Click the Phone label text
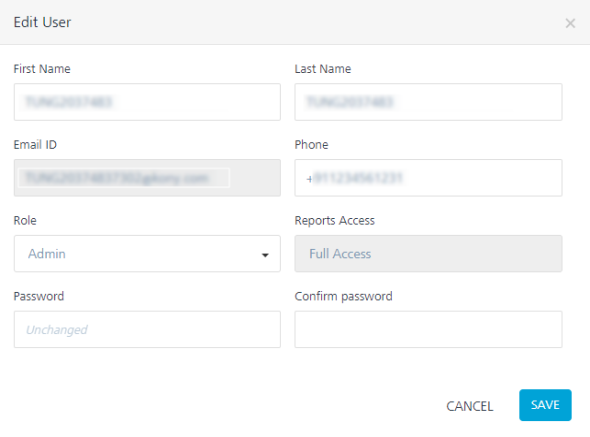The height and width of the screenshot is (437, 590). [x=311, y=145]
